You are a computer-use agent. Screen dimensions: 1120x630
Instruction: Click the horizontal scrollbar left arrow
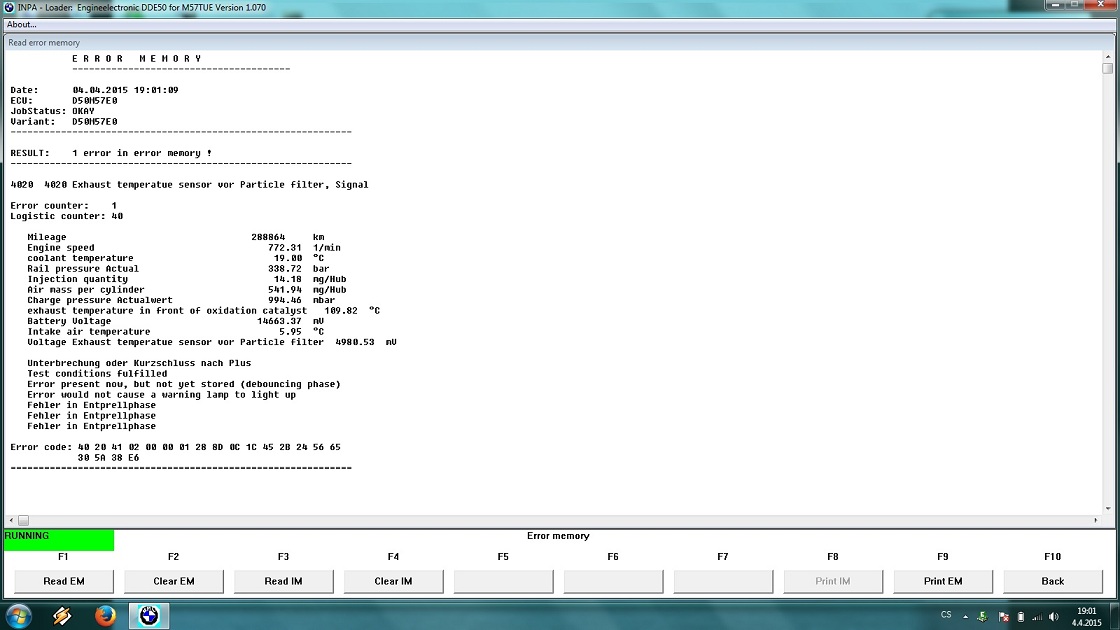pos(11,520)
